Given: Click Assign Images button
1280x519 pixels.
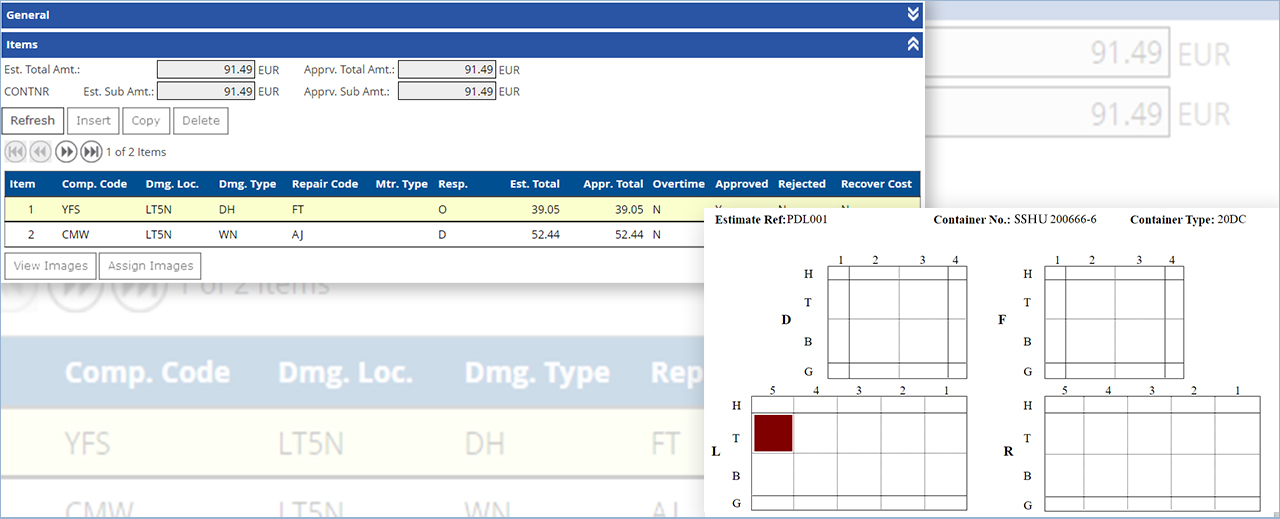Looking at the screenshot, I should [150, 266].
